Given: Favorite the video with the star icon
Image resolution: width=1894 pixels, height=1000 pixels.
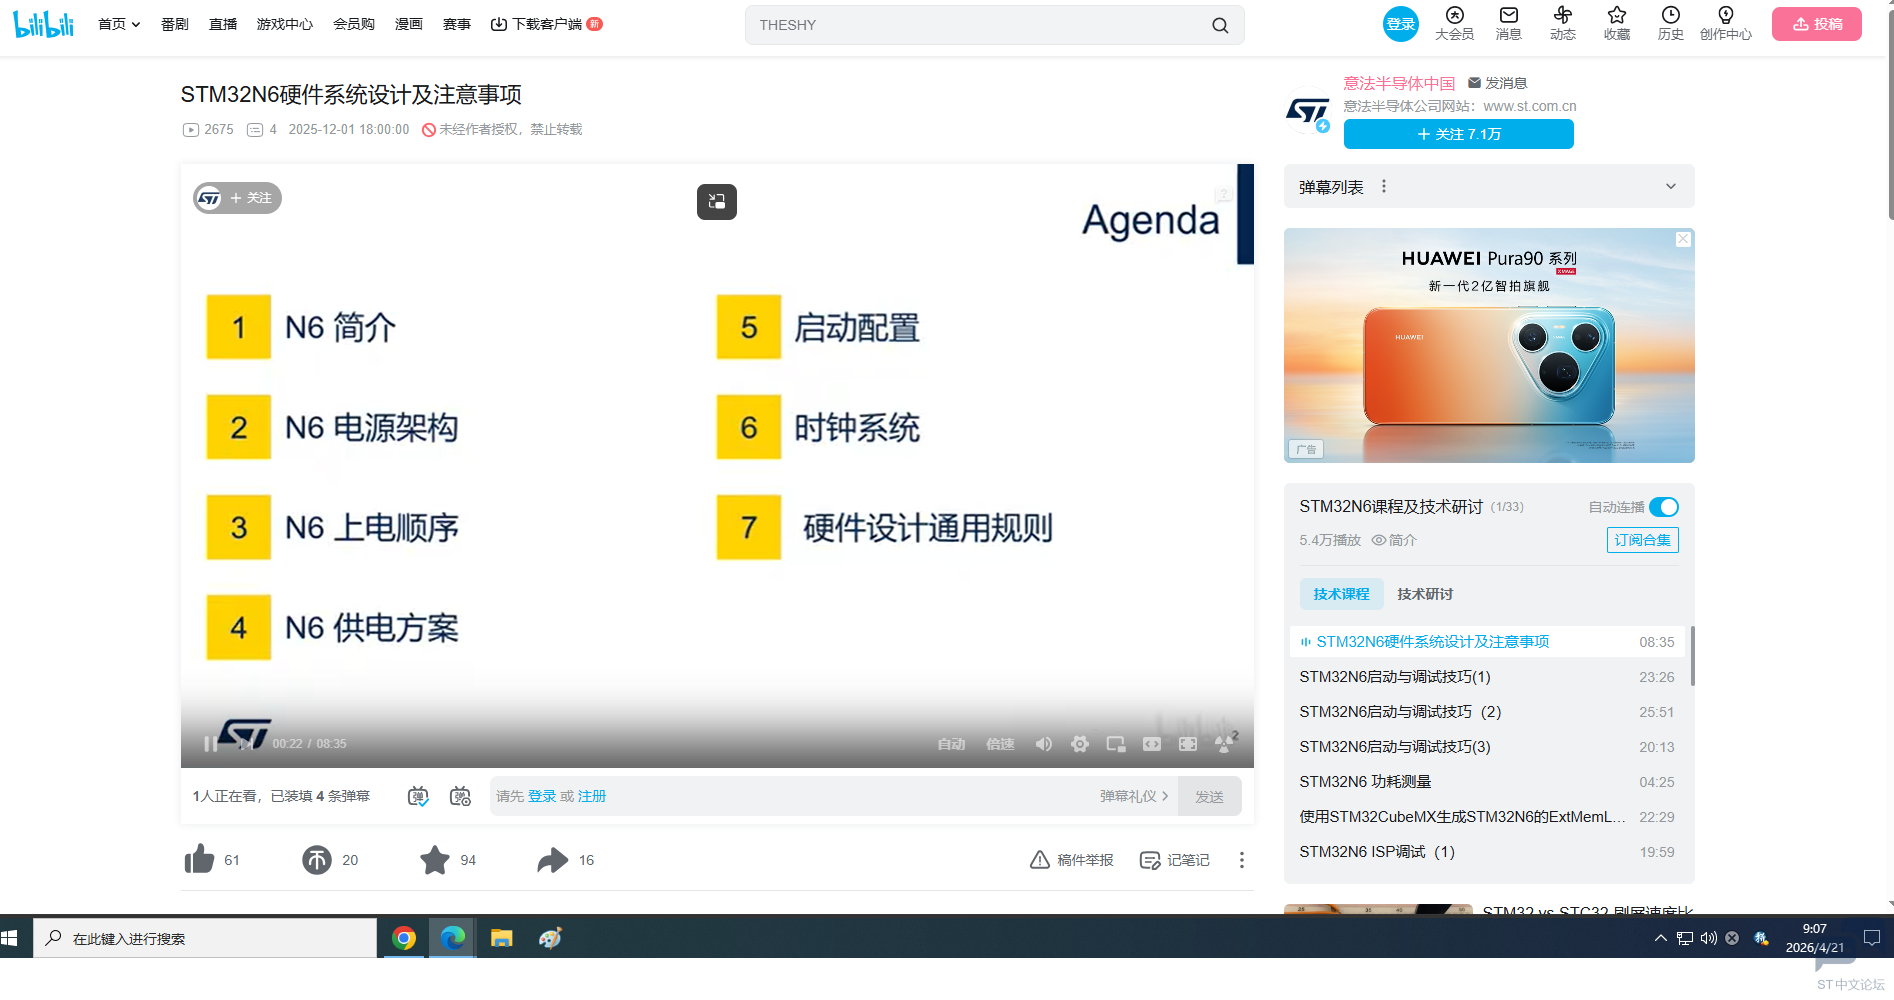Looking at the screenshot, I should coord(435,860).
